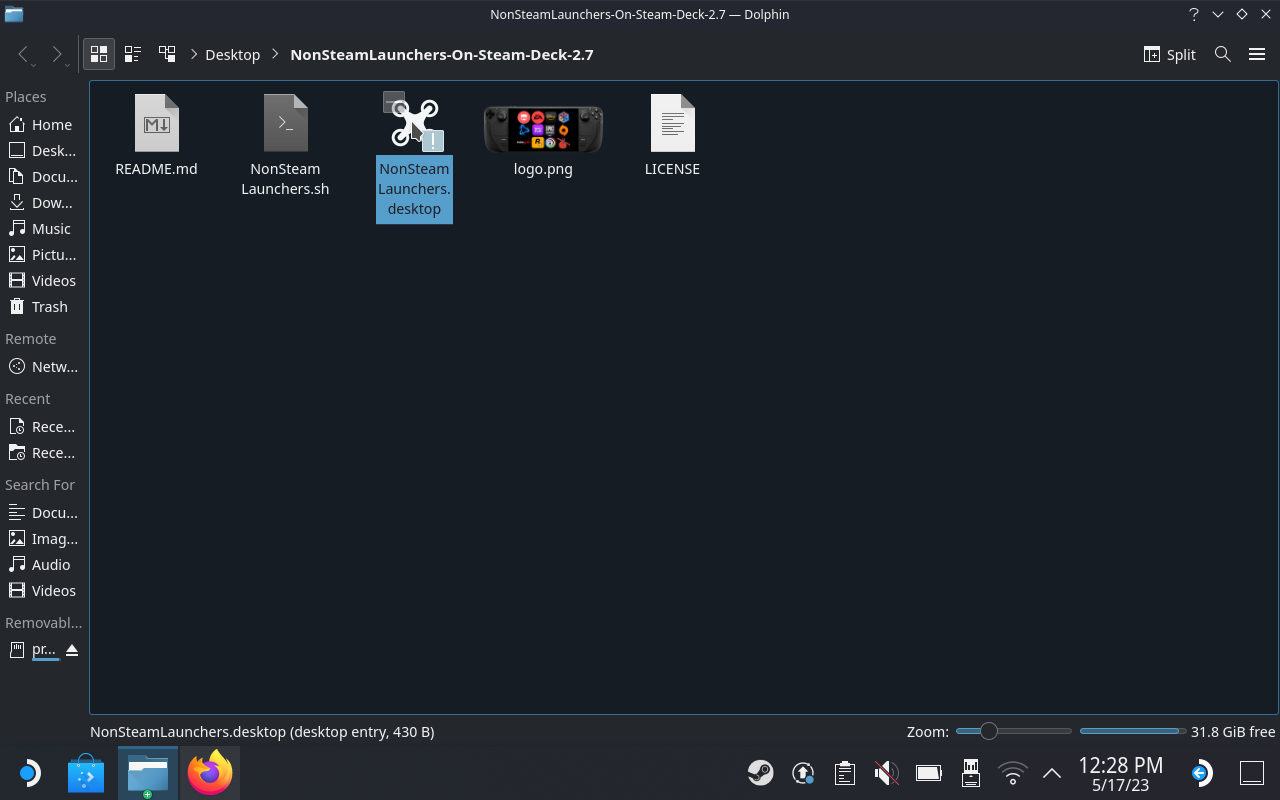1280x800 pixels.
Task: Open the hamburger menu
Action: 1257,54
